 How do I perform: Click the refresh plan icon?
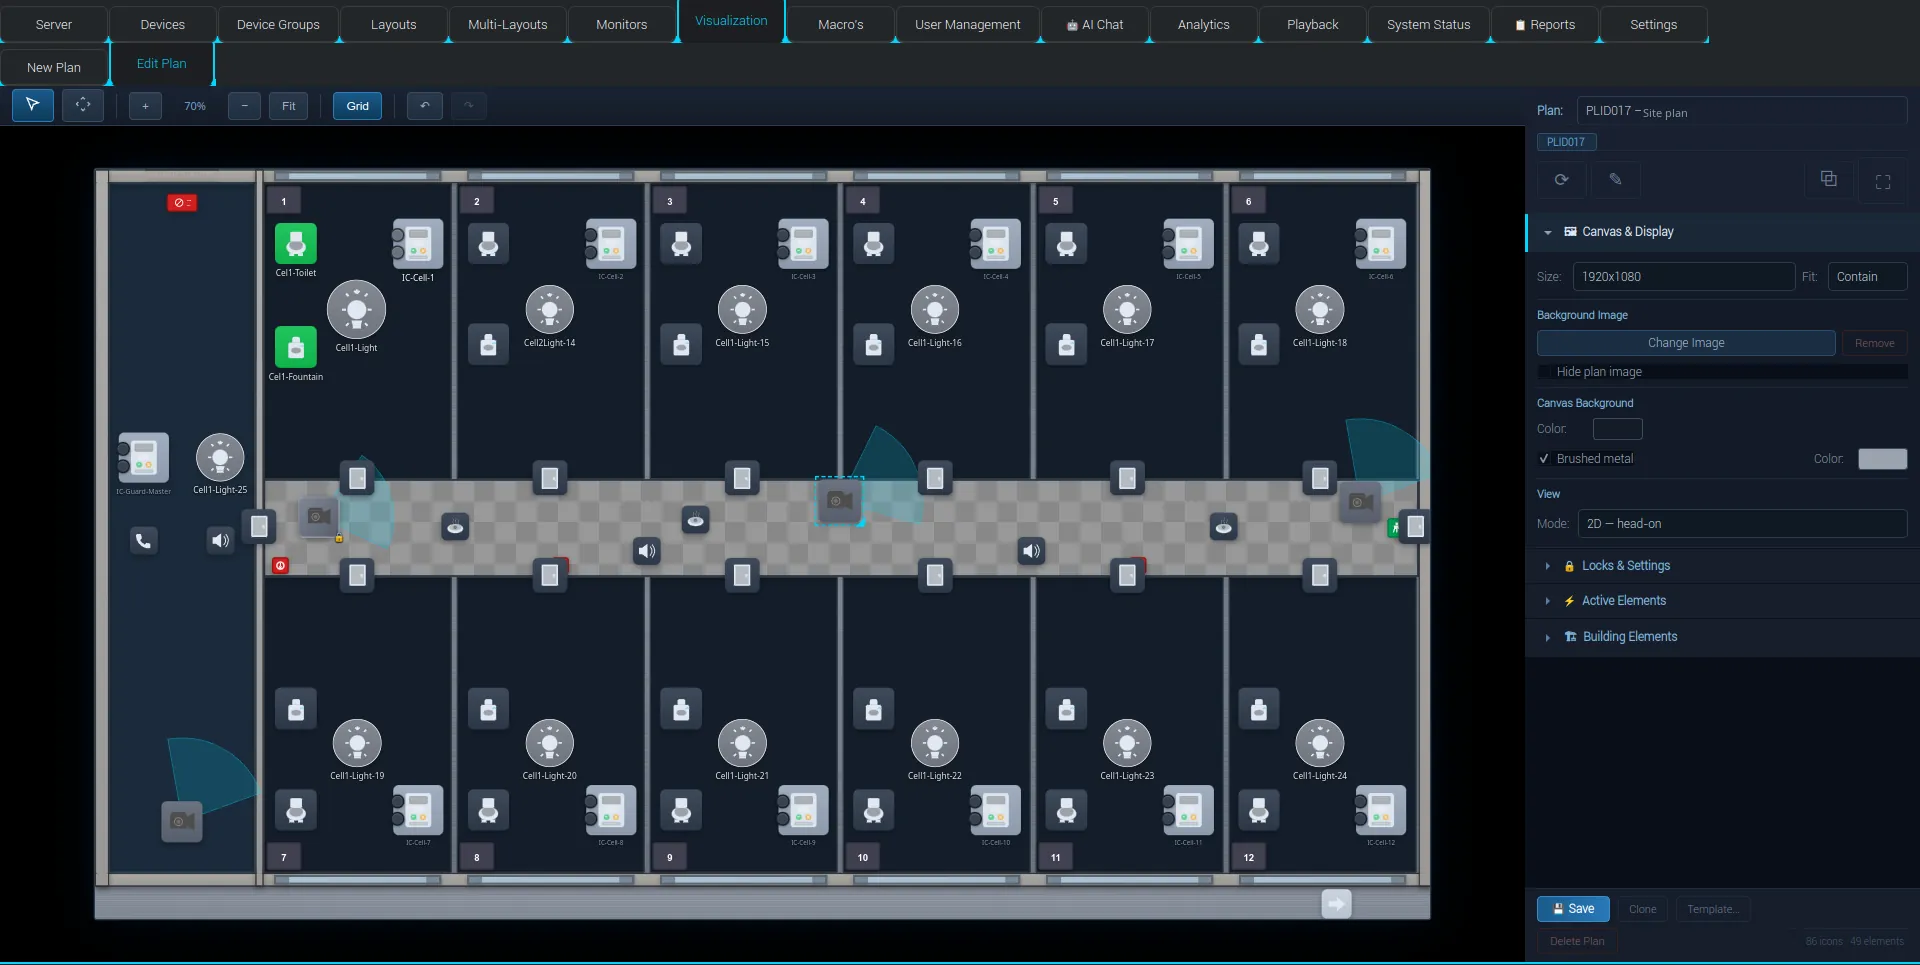click(1561, 180)
